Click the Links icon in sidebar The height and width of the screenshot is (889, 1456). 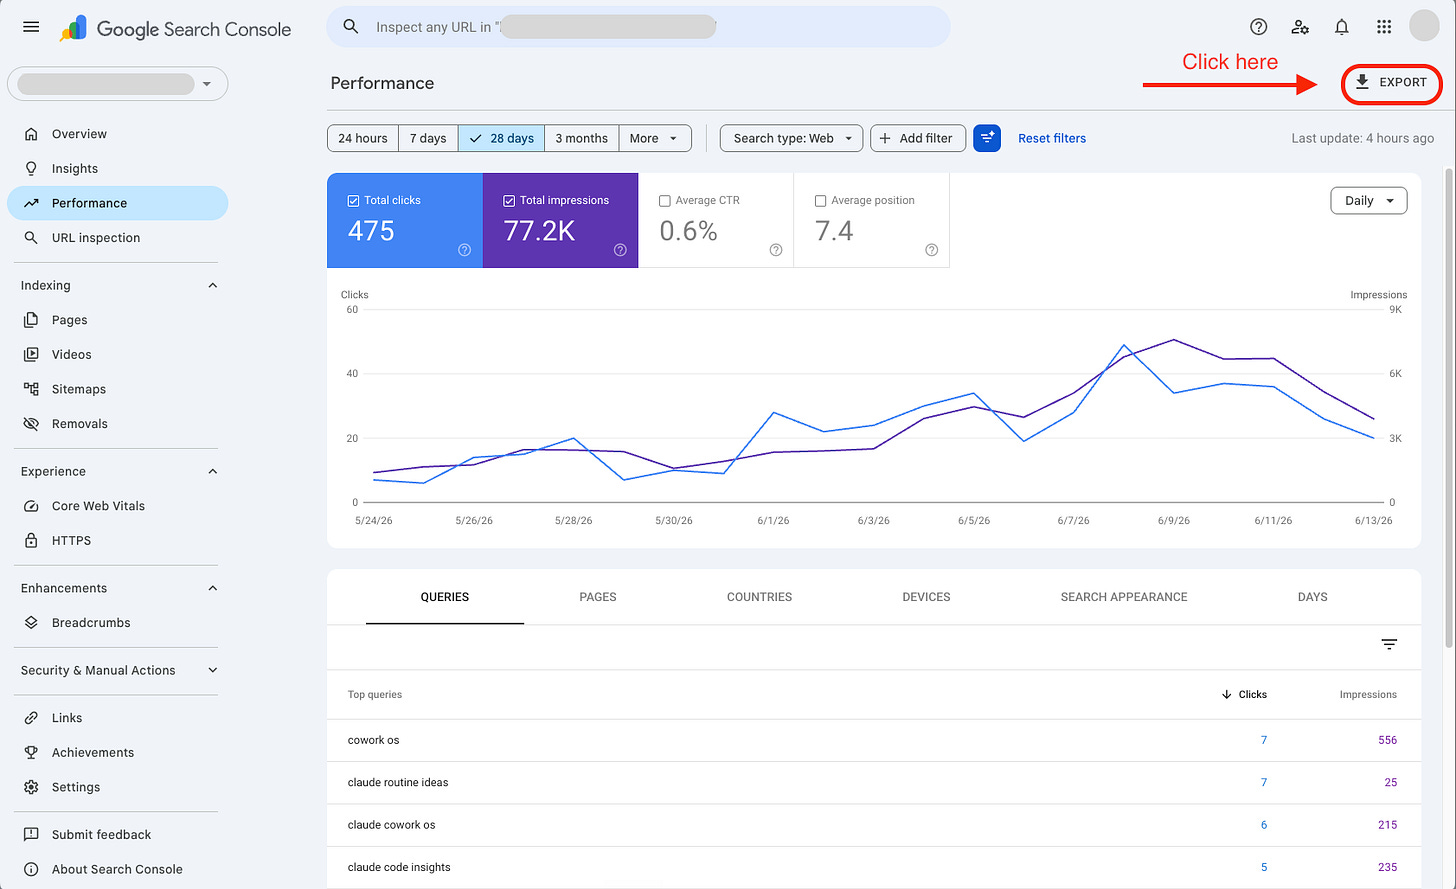[31, 718]
